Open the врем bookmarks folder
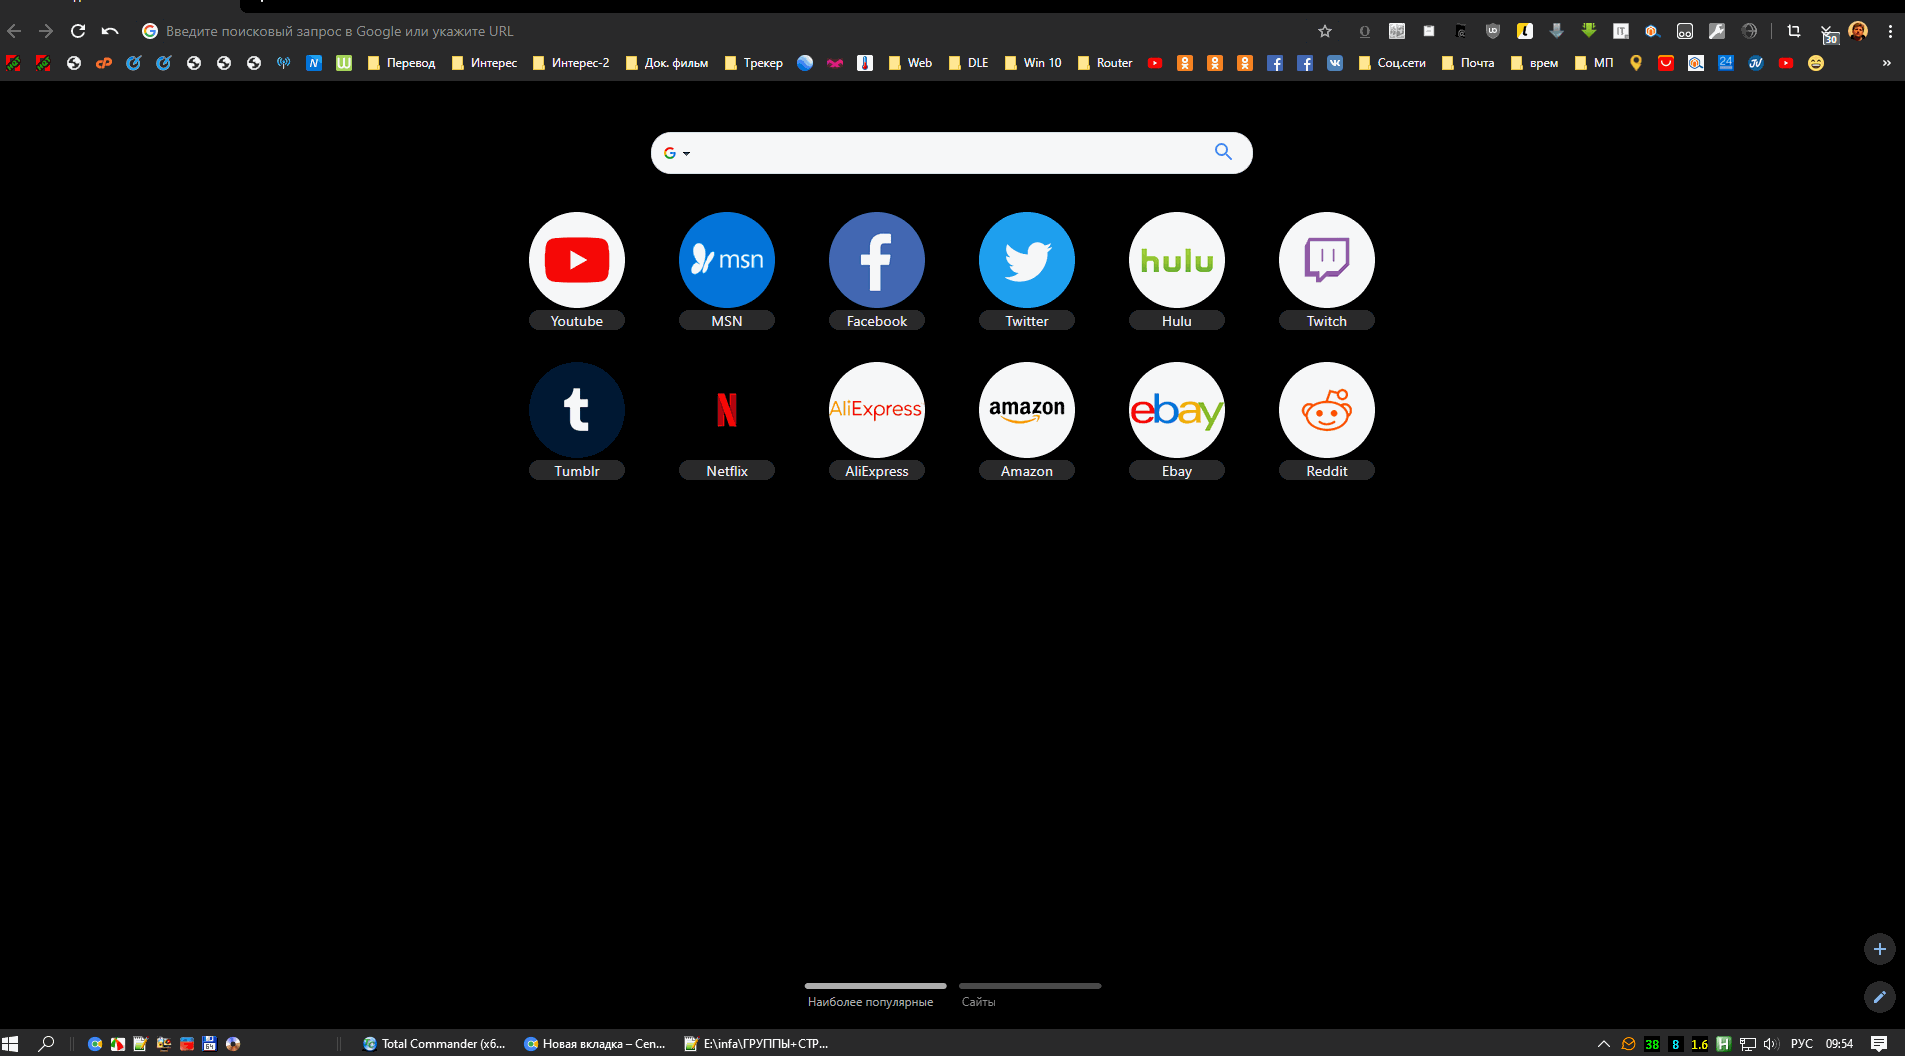Image resolution: width=1905 pixels, height=1056 pixels. [1534, 63]
